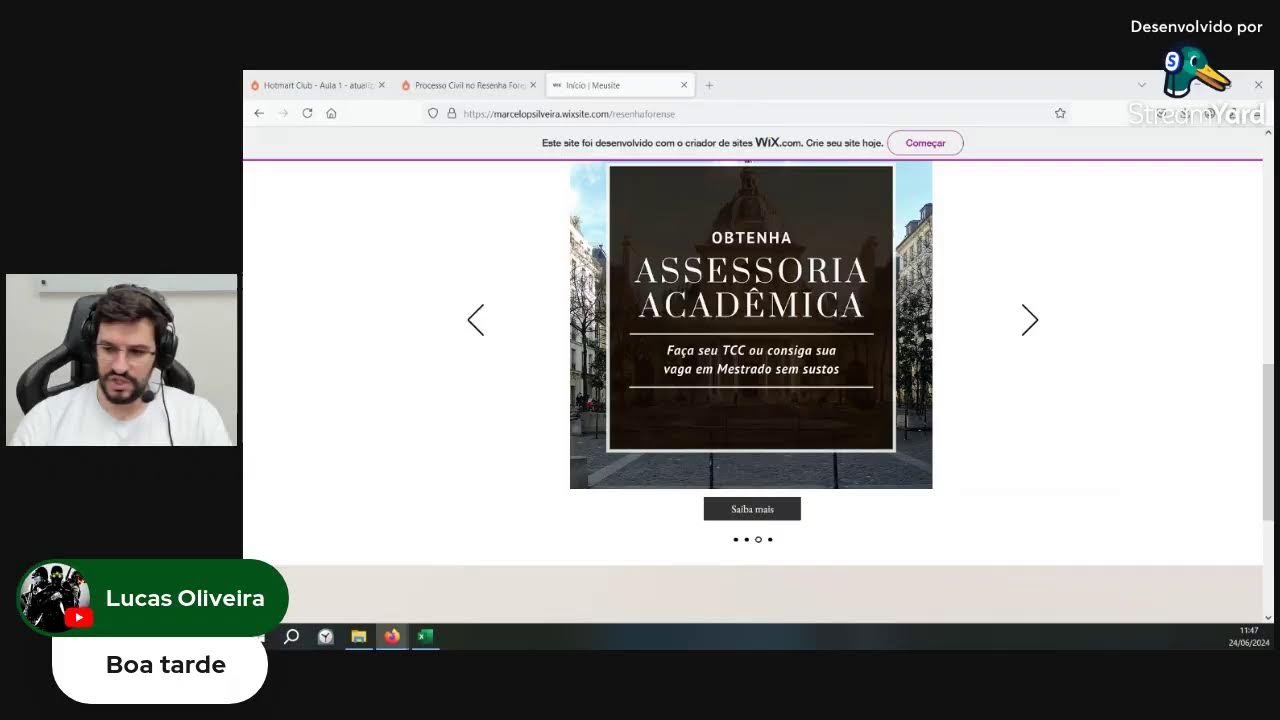Image resolution: width=1280 pixels, height=720 pixels.
Task: Bookmark this page with the star icon
Action: 1060,113
